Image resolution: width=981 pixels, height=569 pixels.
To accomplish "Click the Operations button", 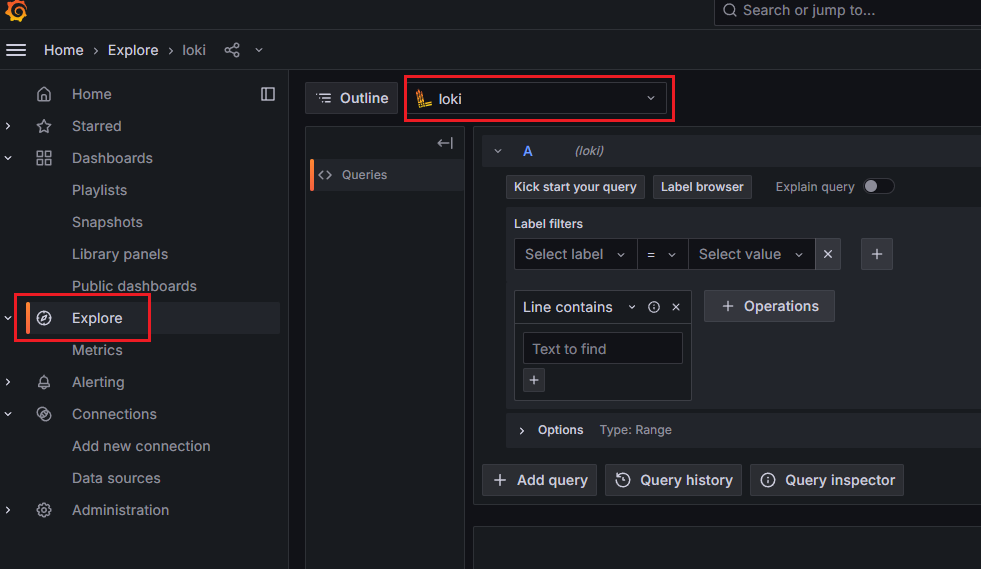I will (769, 306).
